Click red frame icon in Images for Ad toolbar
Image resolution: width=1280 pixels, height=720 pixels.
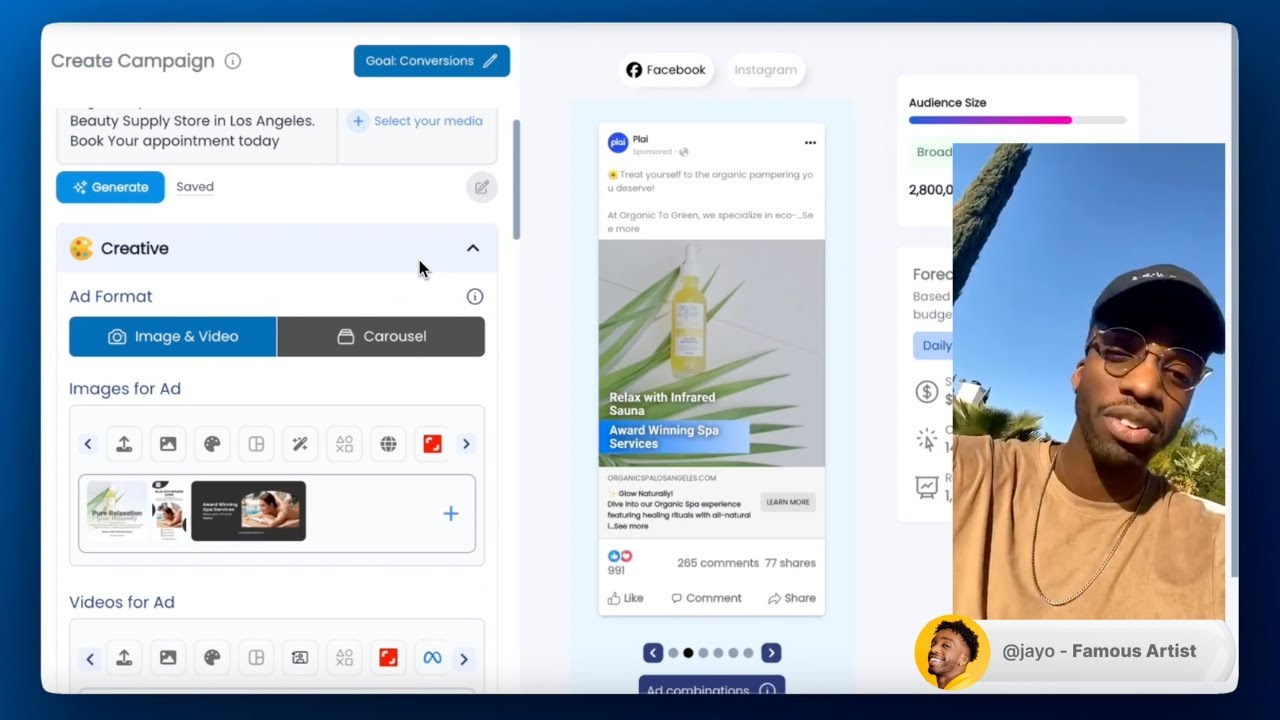[x=432, y=444]
